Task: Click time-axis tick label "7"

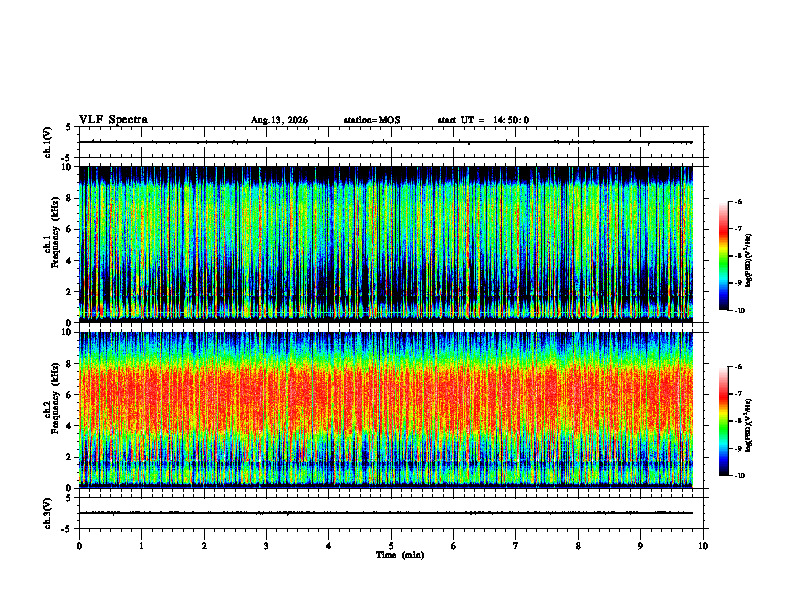Action: pos(516,546)
